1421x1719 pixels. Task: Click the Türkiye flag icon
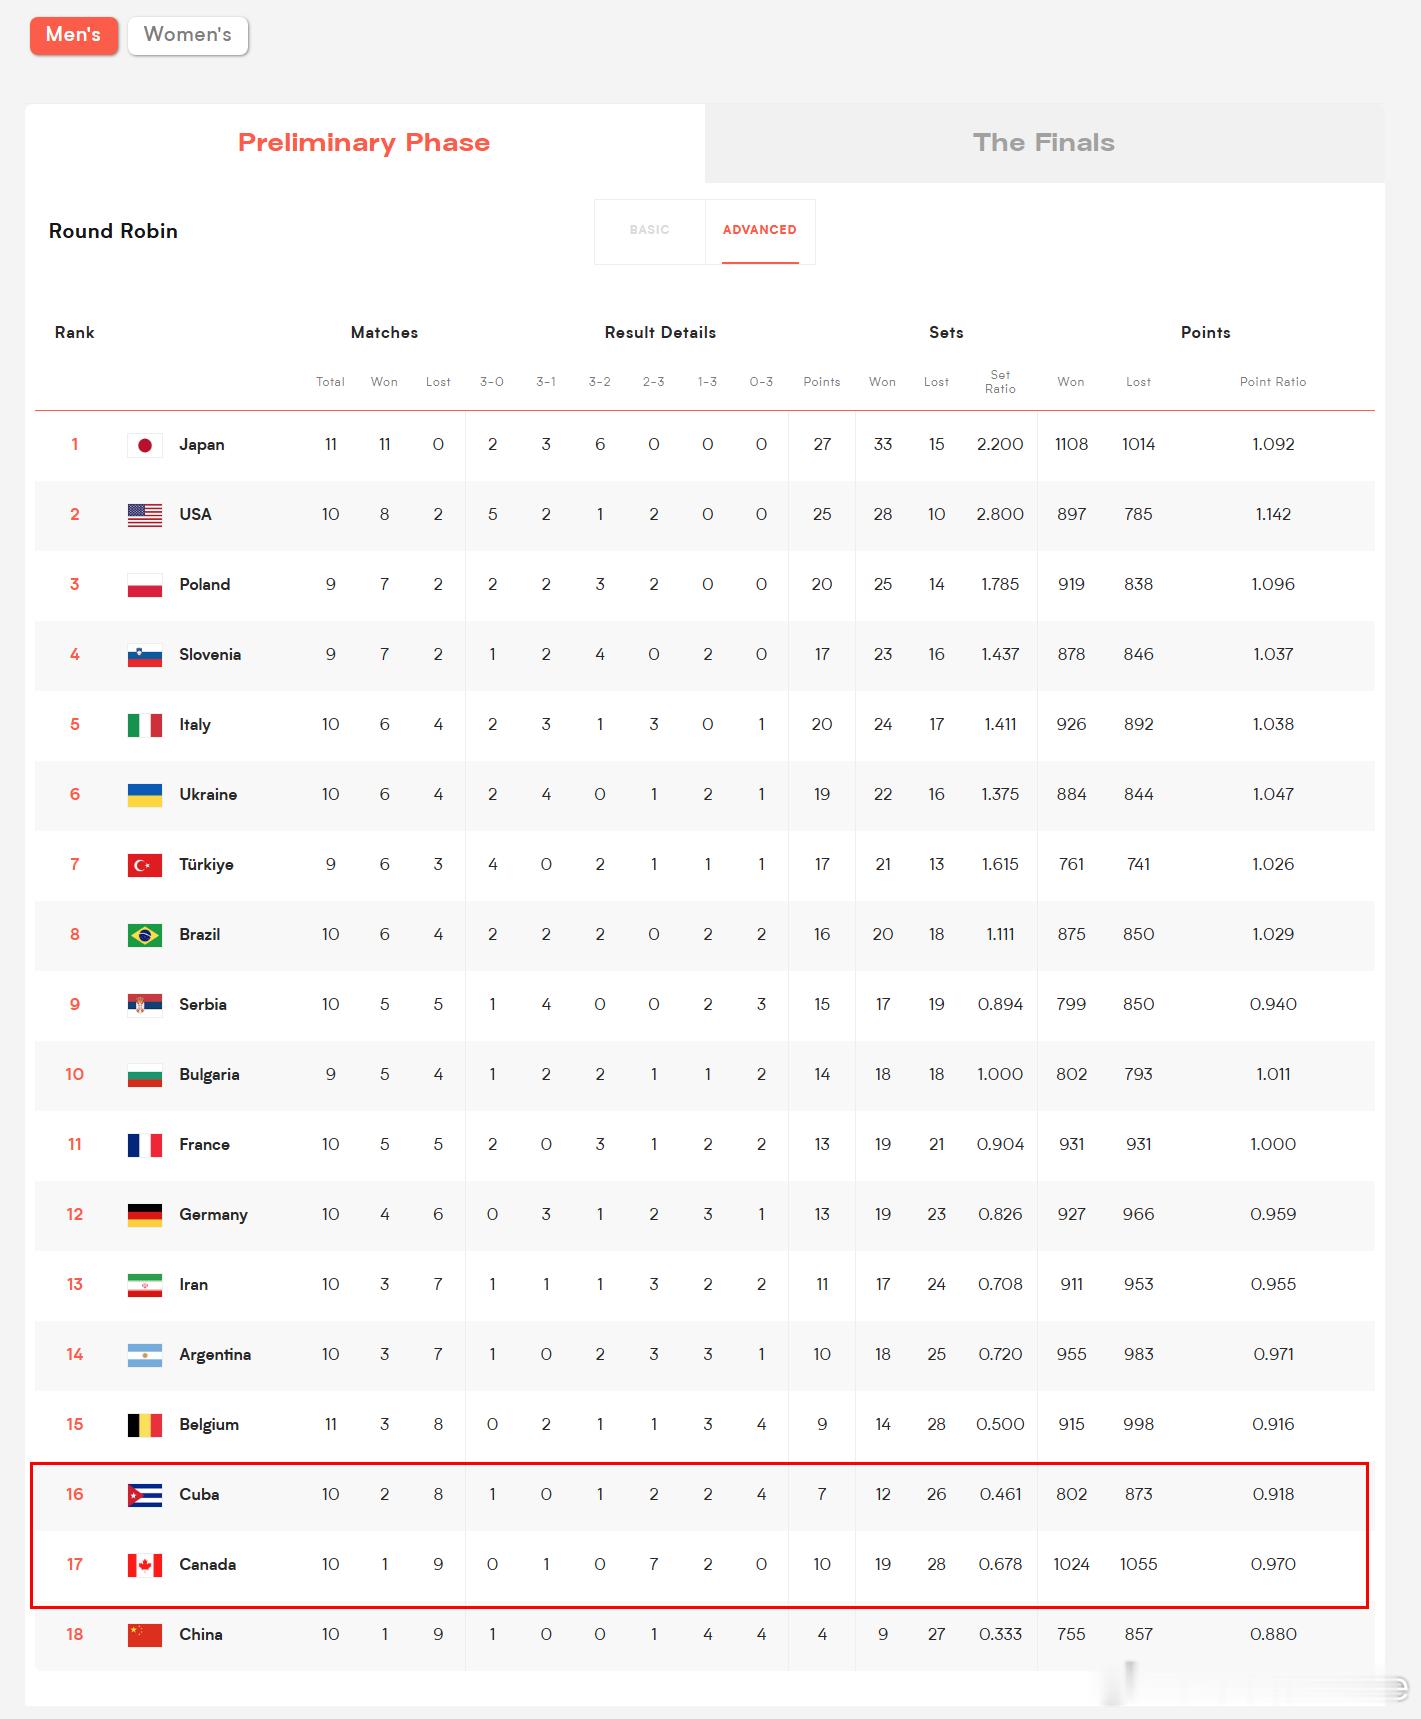point(145,865)
